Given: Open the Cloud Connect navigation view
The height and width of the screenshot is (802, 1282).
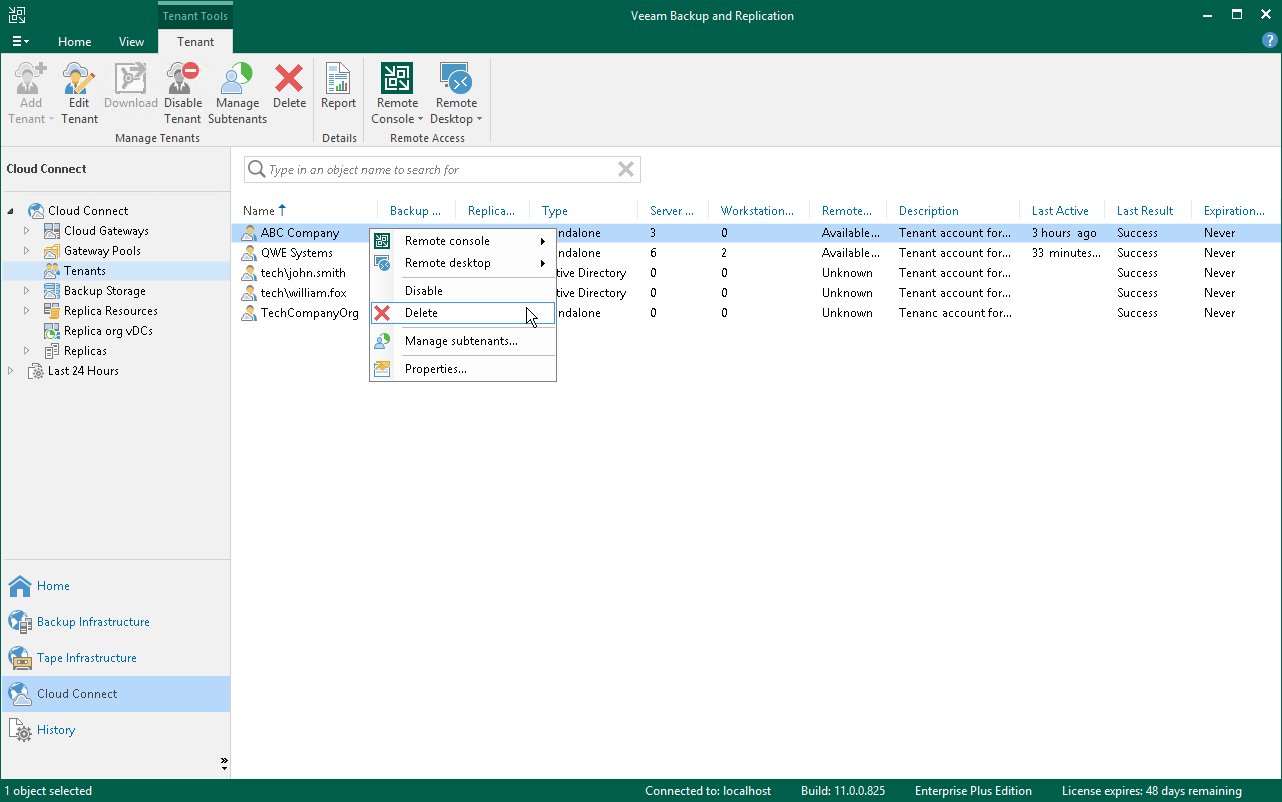Looking at the screenshot, I should (x=115, y=694).
